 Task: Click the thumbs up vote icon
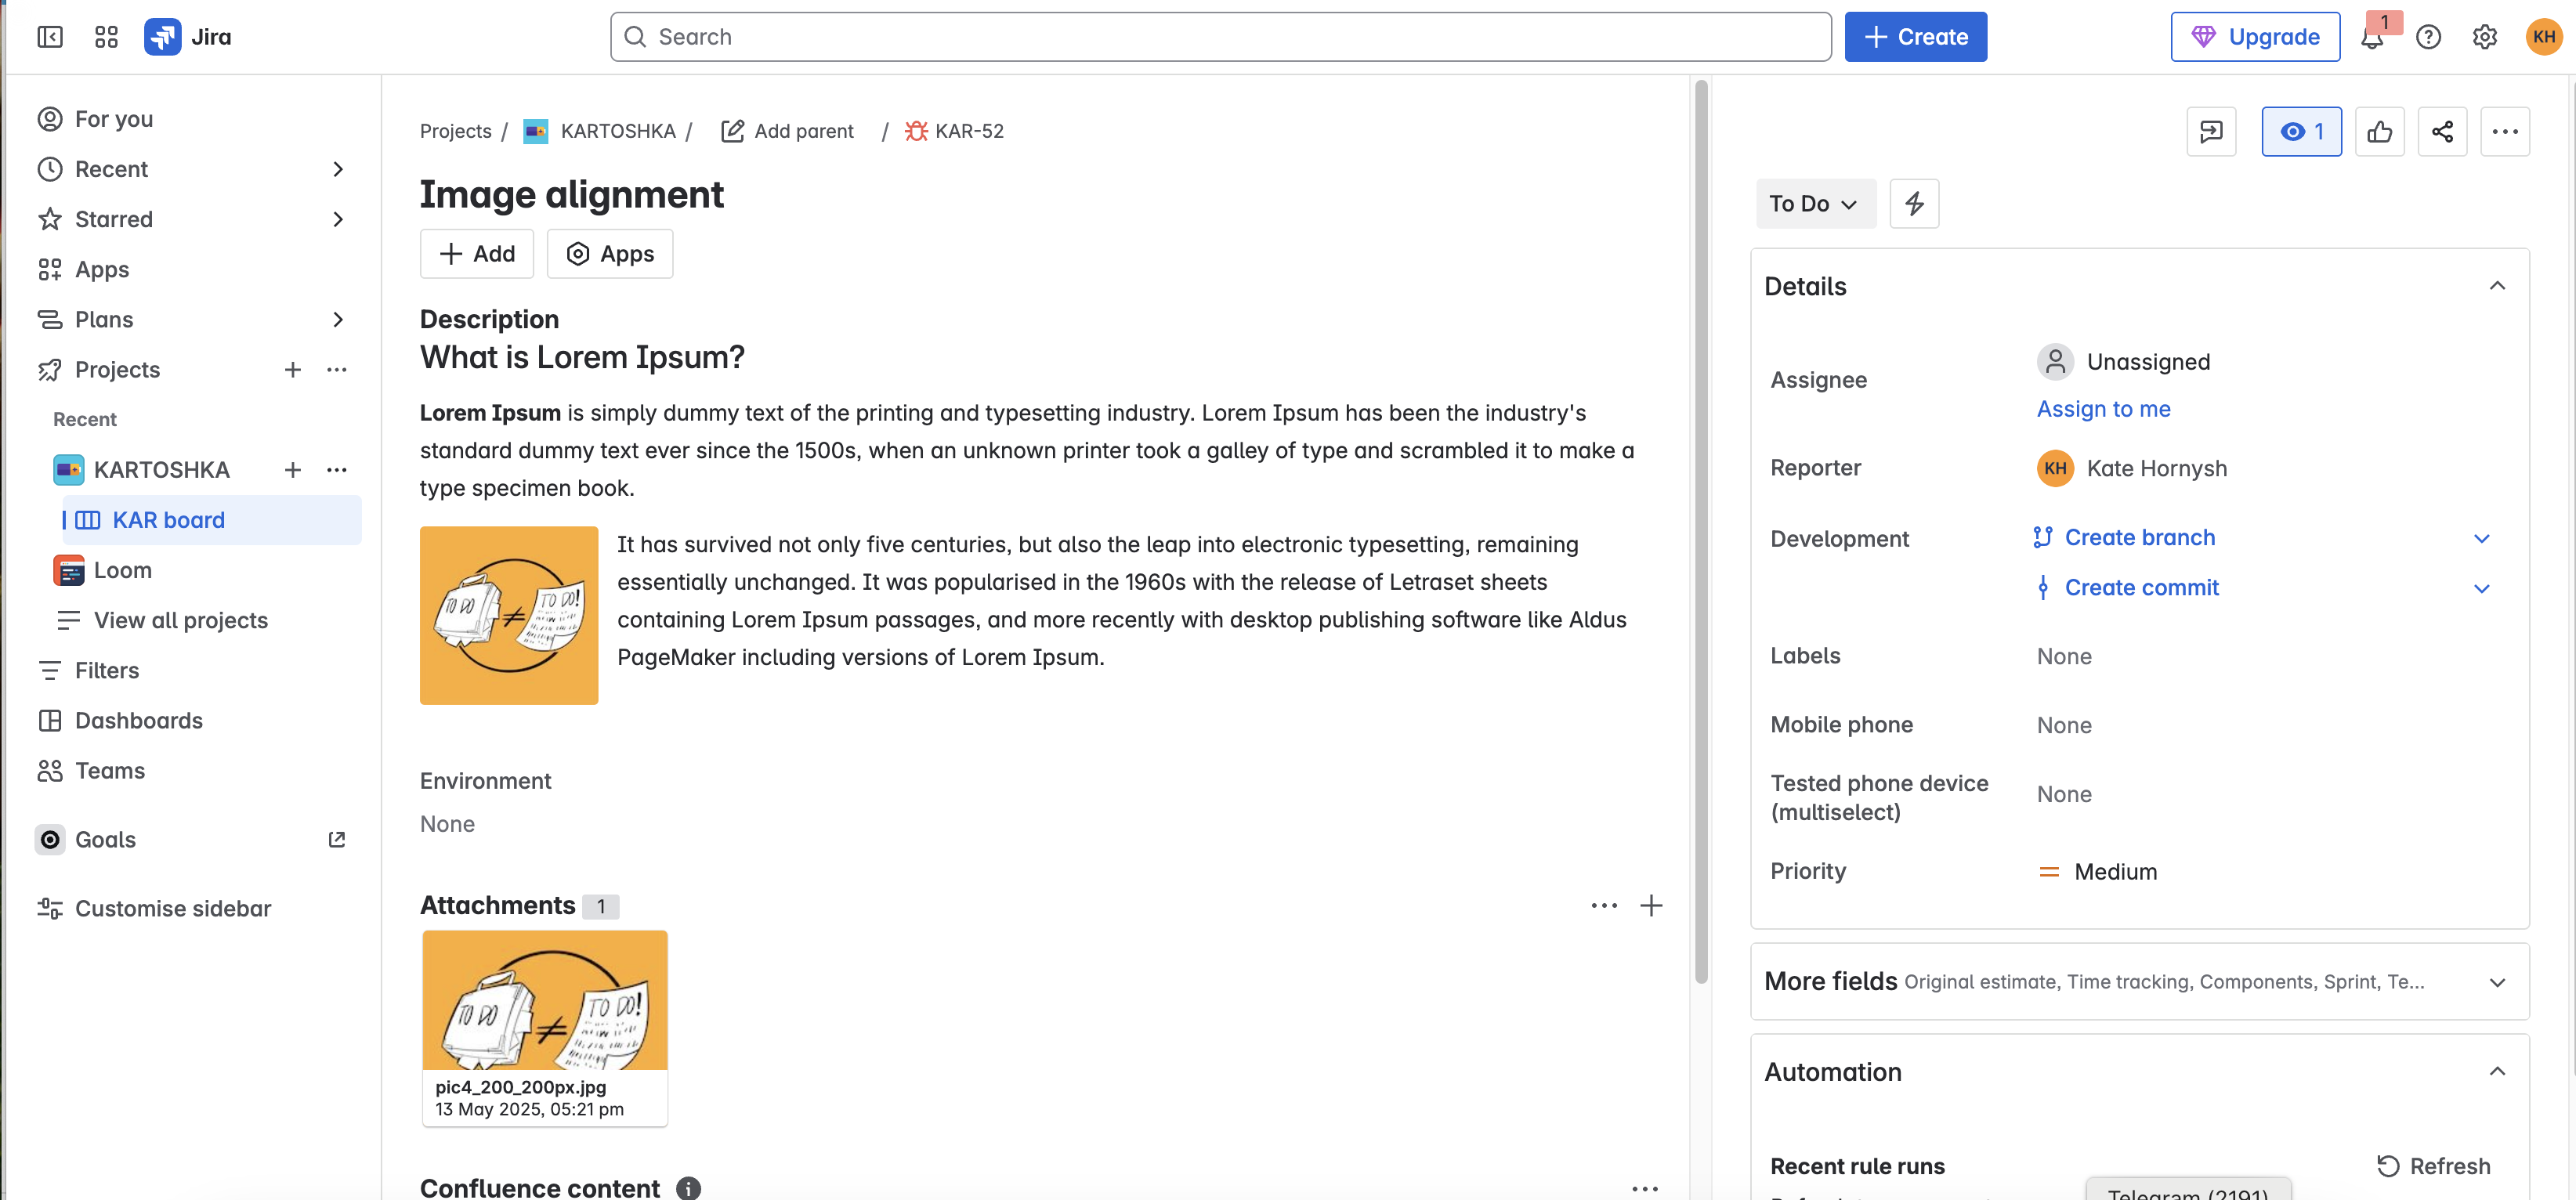[2379, 132]
